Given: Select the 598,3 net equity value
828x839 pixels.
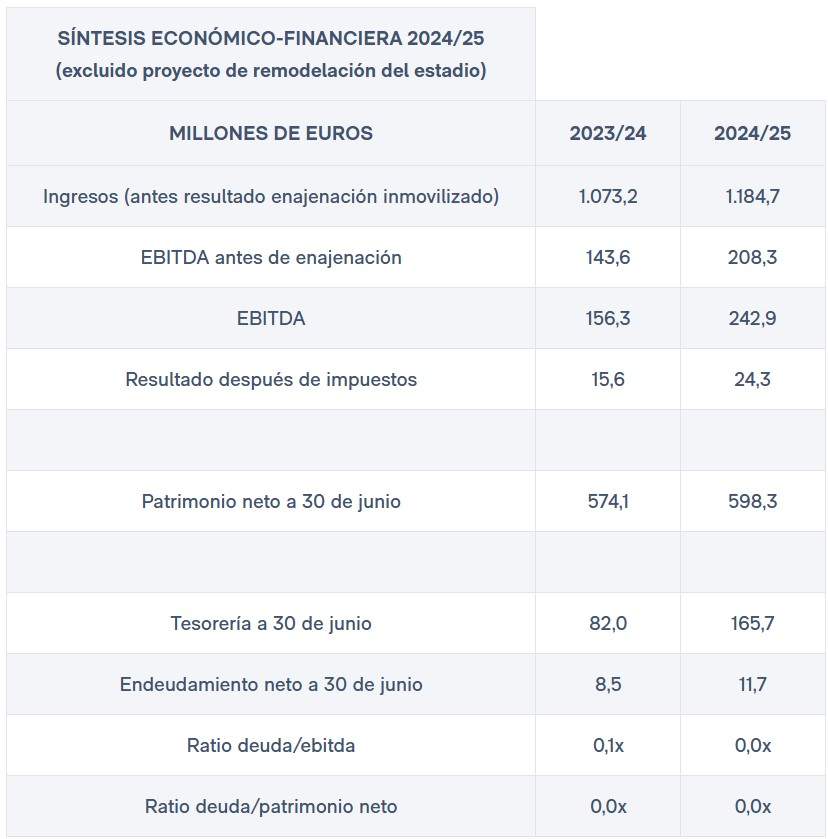Looking at the screenshot, I should pyautogui.click(x=752, y=501).
